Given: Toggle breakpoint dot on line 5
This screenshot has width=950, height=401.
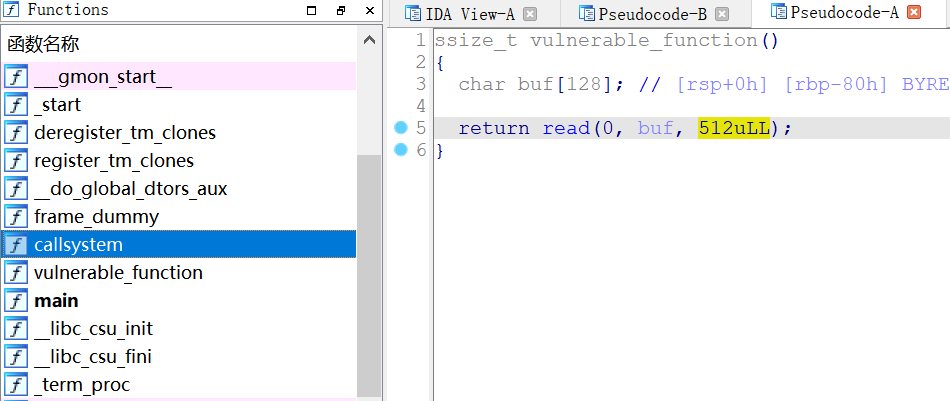Looking at the screenshot, I should tap(402, 128).
